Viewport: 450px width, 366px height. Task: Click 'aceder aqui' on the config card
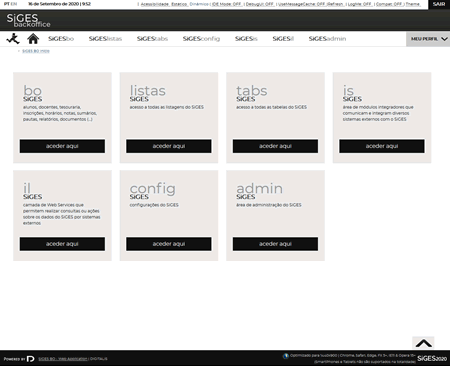[169, 244]
